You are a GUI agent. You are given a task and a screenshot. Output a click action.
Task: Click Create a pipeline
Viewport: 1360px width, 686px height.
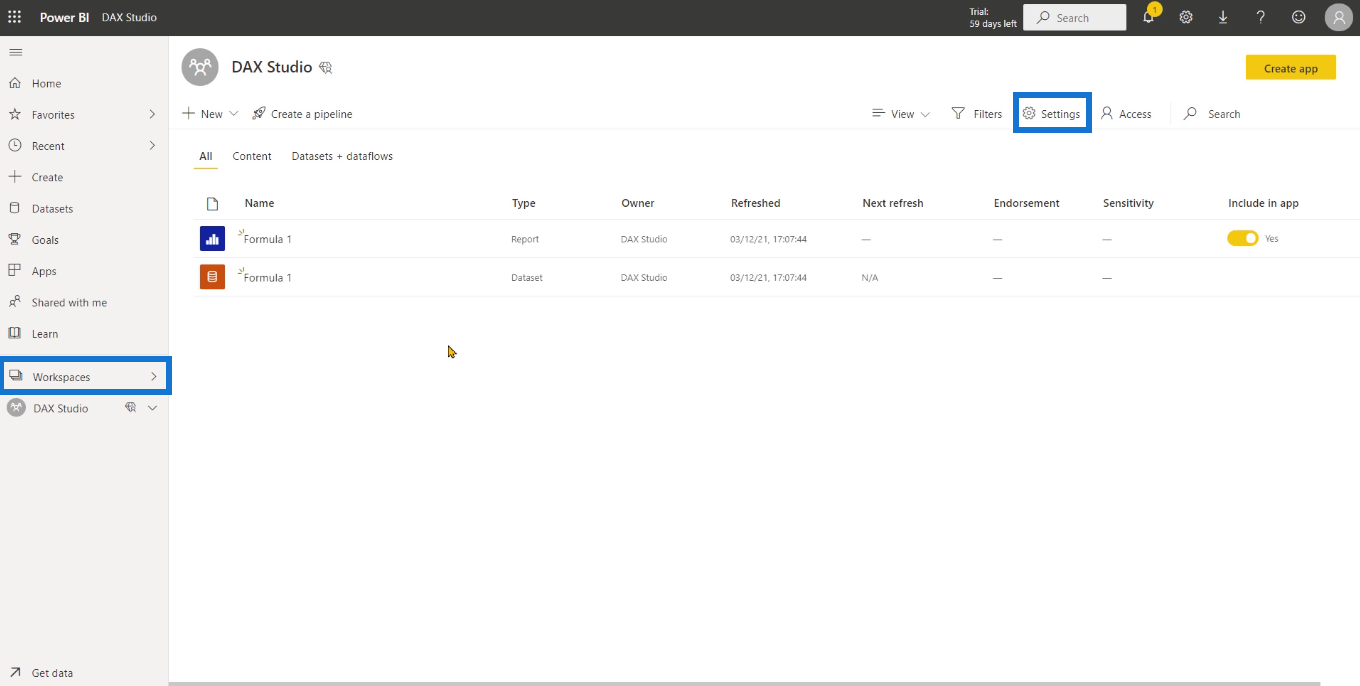[x=302, y=114]
